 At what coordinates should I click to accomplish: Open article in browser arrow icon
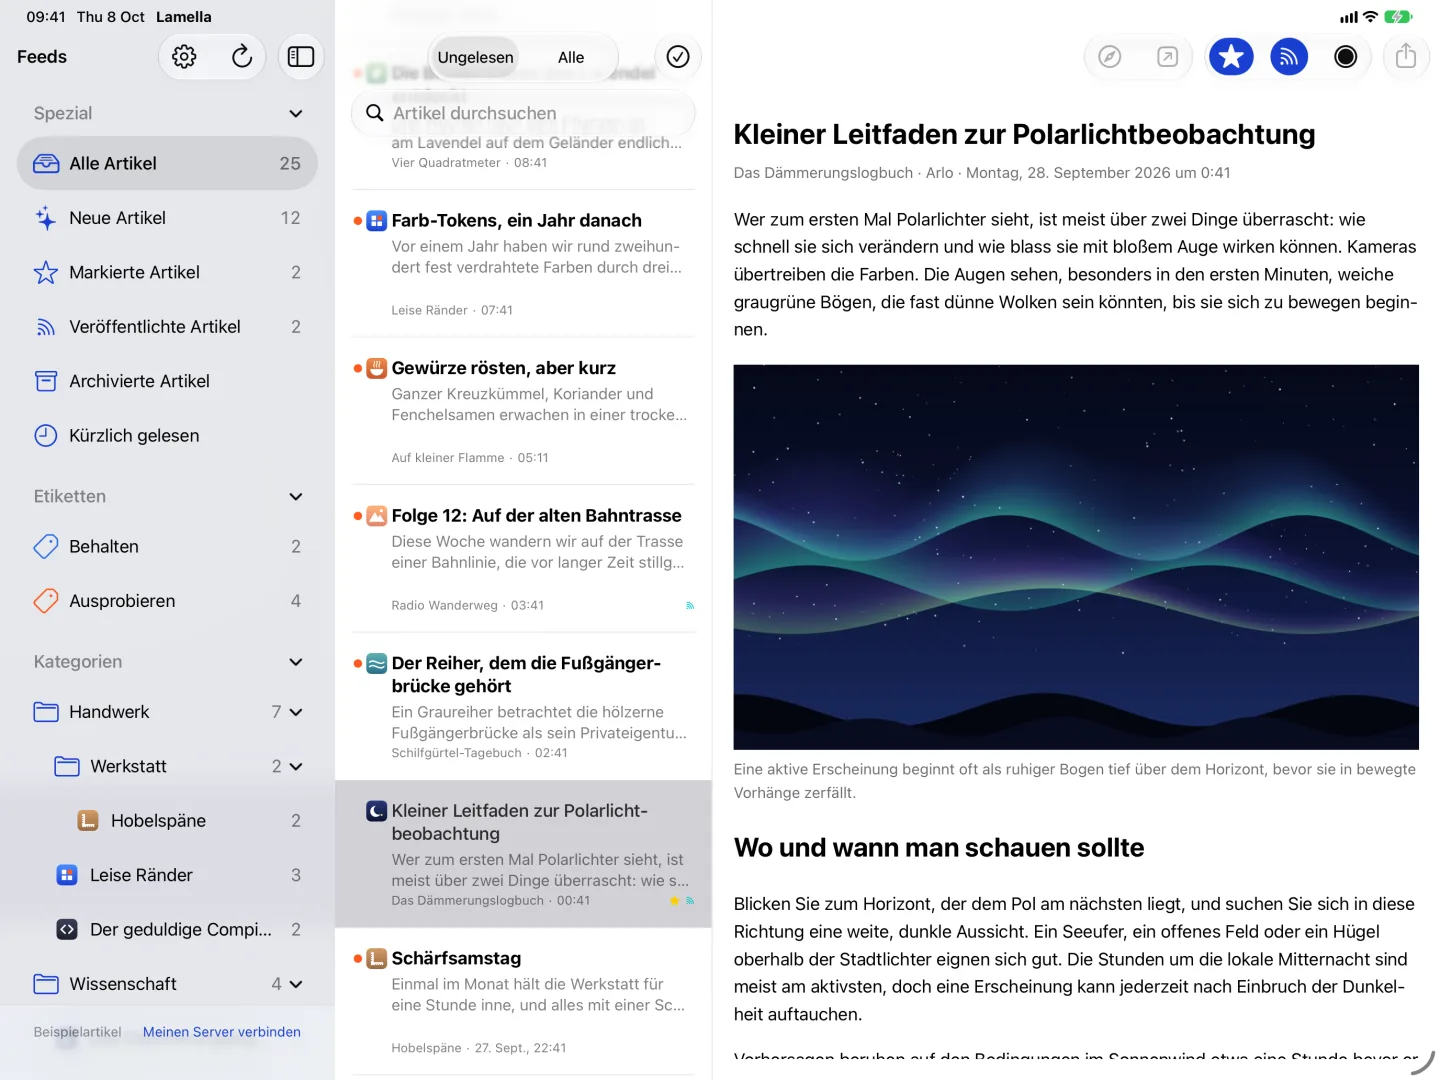coord(1167,57)
